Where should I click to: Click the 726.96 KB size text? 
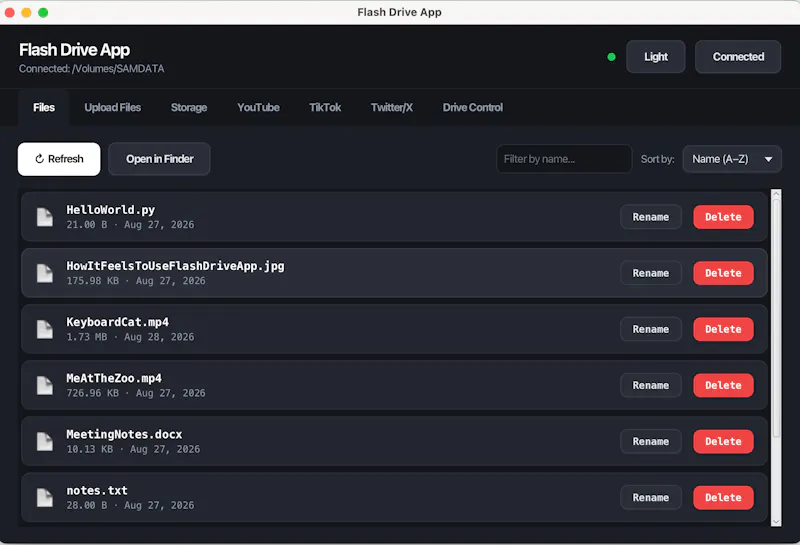[92, 393]
